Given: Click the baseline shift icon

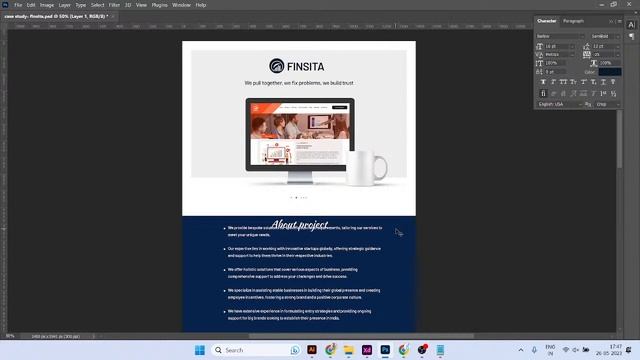Looking at the screenshot, I should pyautogui.click(x=539, y=72).
